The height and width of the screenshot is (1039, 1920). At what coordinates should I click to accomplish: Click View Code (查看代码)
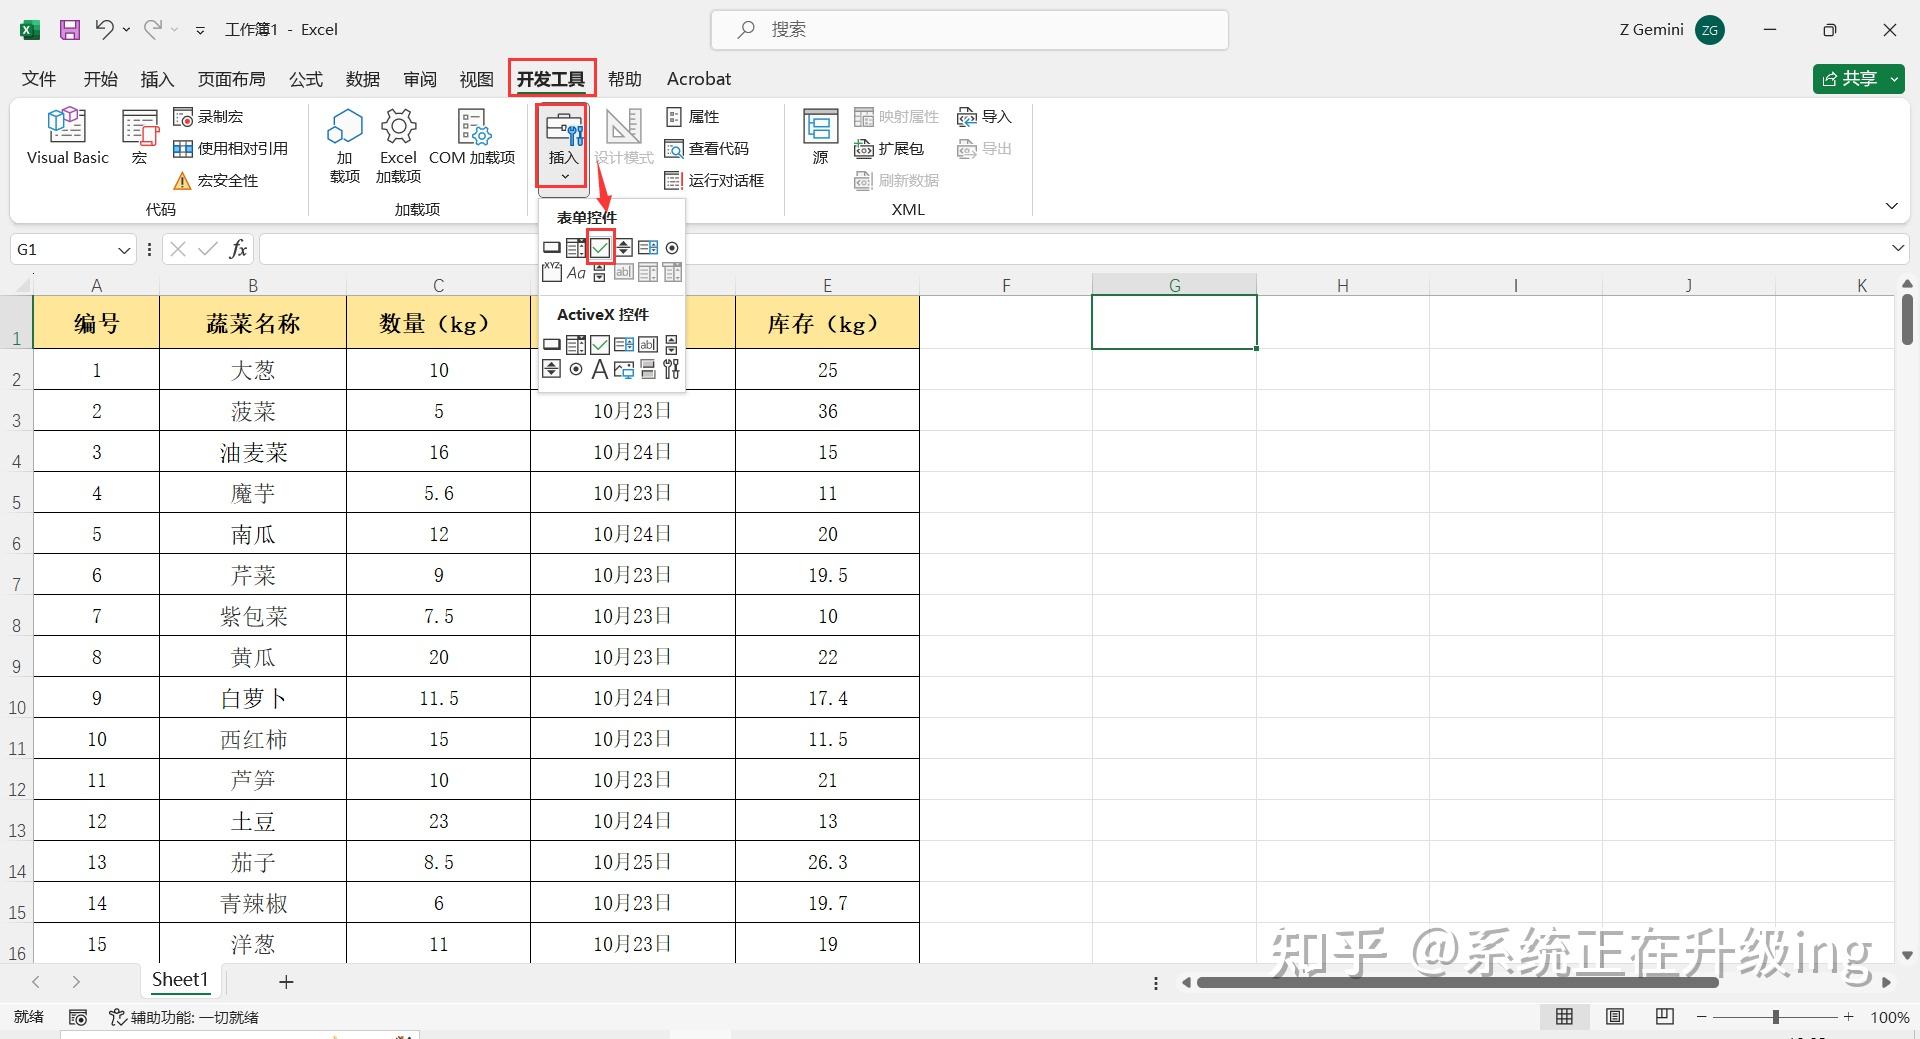(x=707, y=149)
